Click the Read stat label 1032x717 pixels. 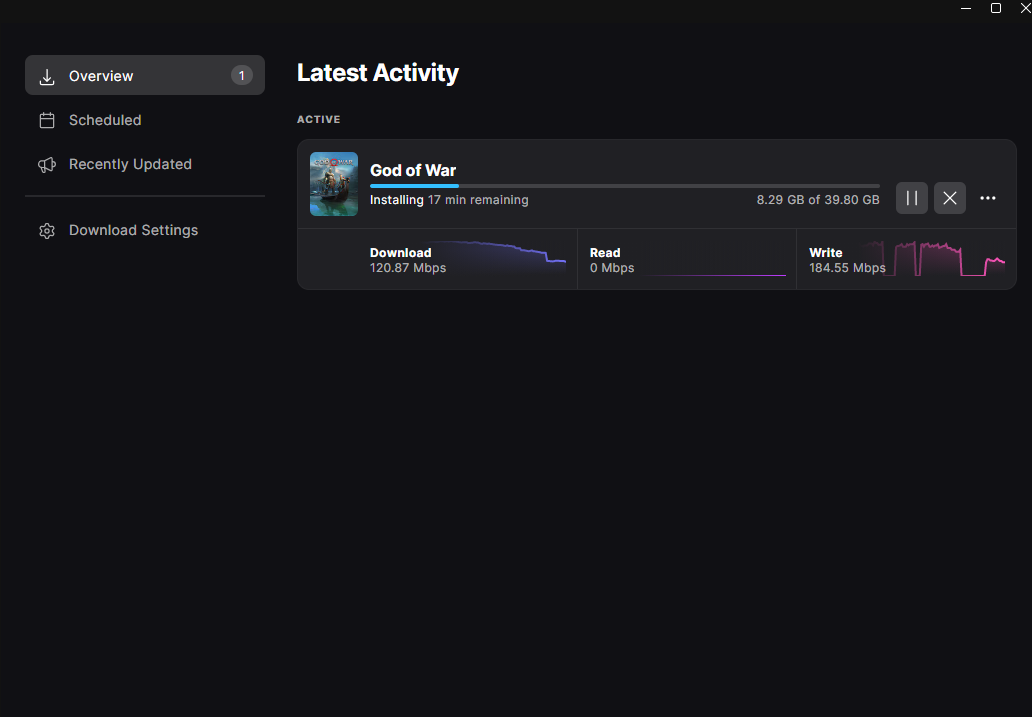coord(605,253)
